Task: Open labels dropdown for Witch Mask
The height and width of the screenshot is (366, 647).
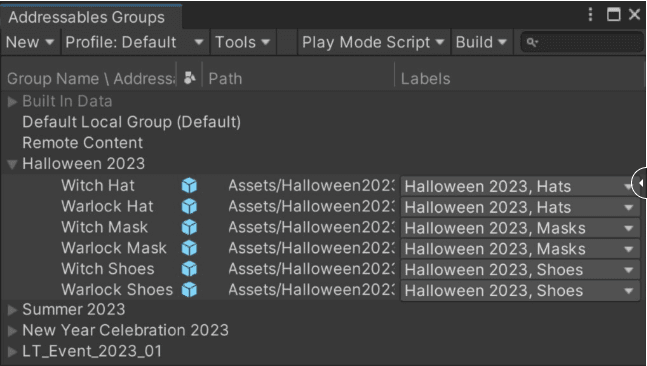Action: point(520,228)
